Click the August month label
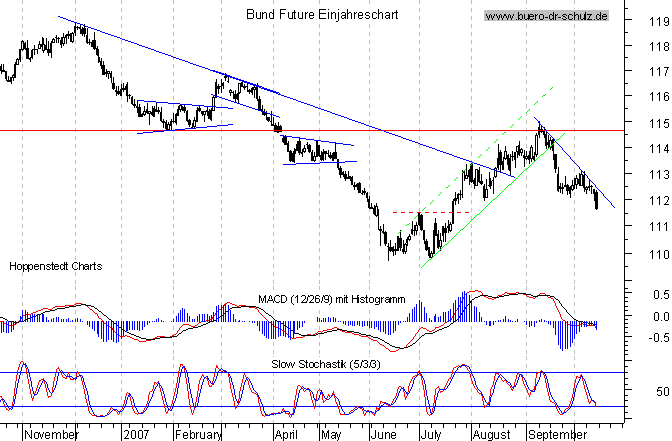The width and height of the screenshot is (672, 441). click(490, 435)
